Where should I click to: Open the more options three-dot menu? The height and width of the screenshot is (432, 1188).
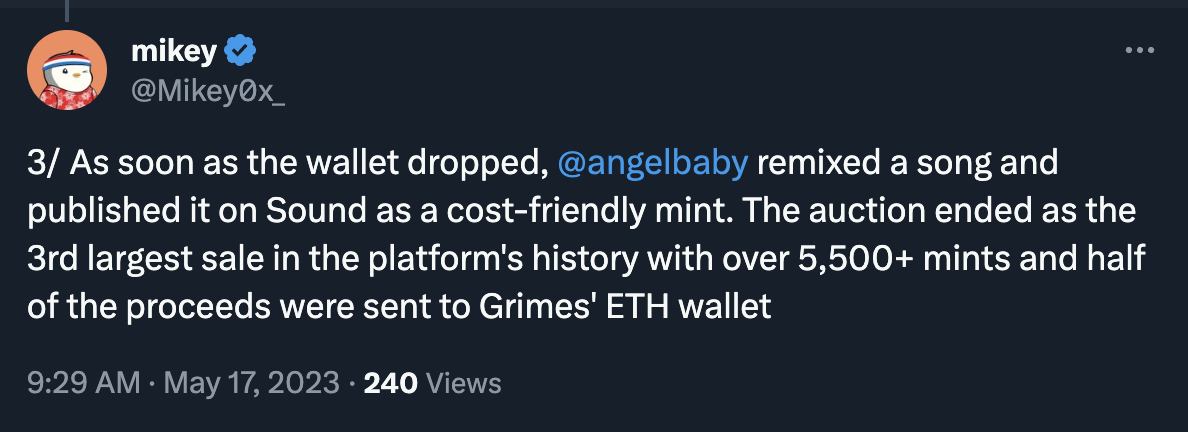click(1138, 49)
